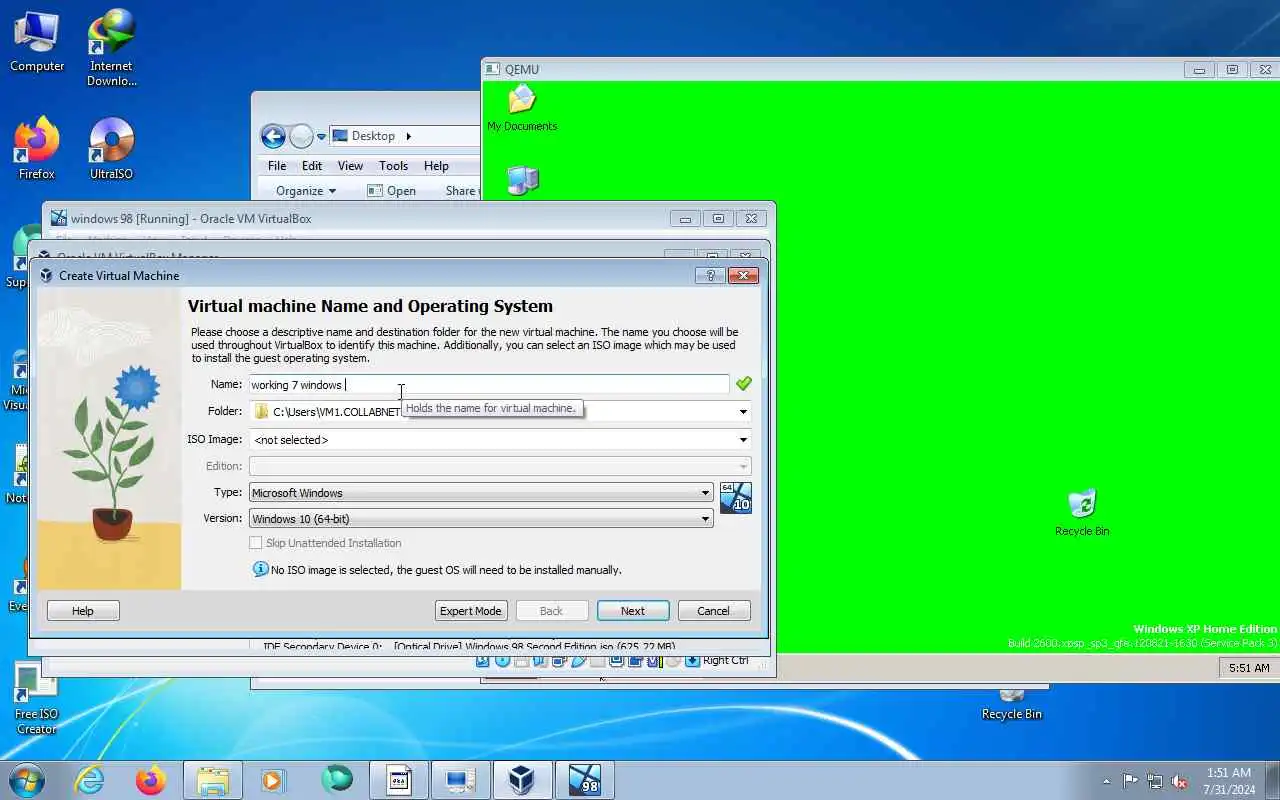
Task: Click the question-mark help button in dialog title bar
Action: tap(710, 275)
